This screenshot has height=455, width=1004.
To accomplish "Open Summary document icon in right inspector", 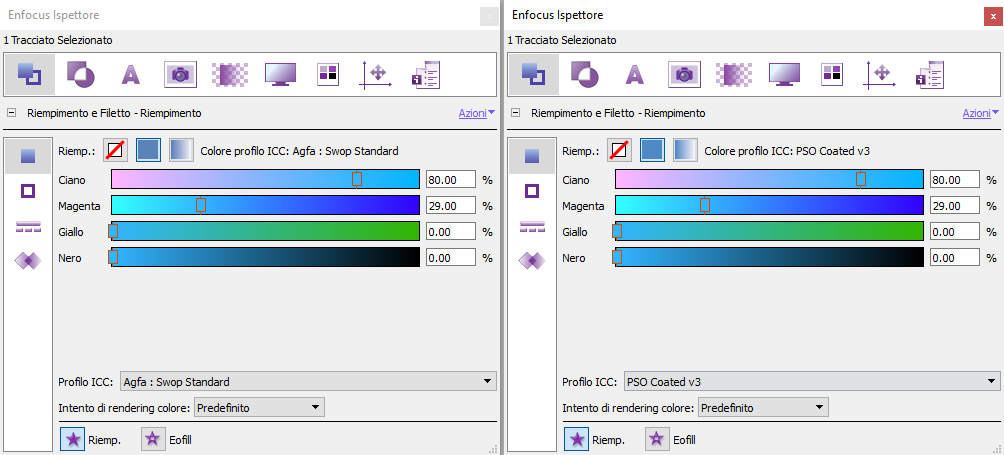I will point(930,74).
